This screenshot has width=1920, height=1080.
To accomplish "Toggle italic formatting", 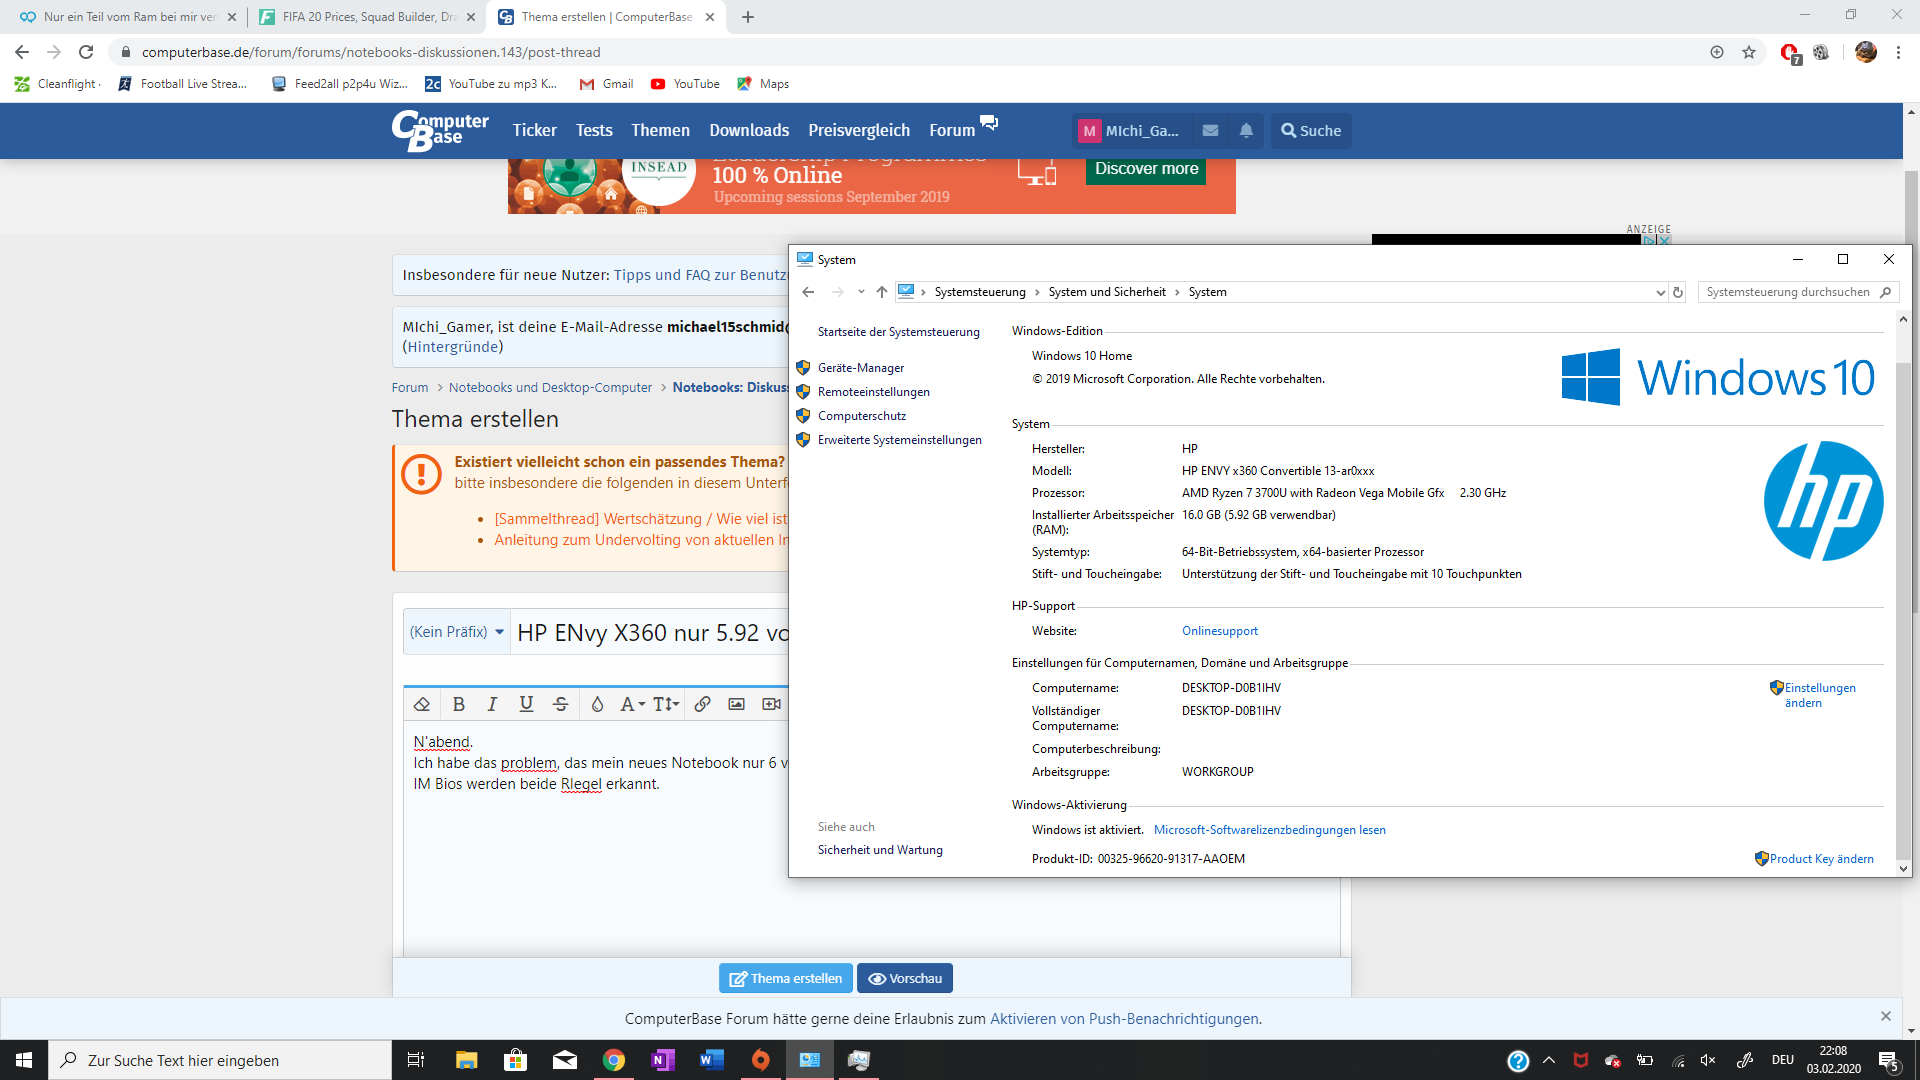I will click(x=492, y=704).
